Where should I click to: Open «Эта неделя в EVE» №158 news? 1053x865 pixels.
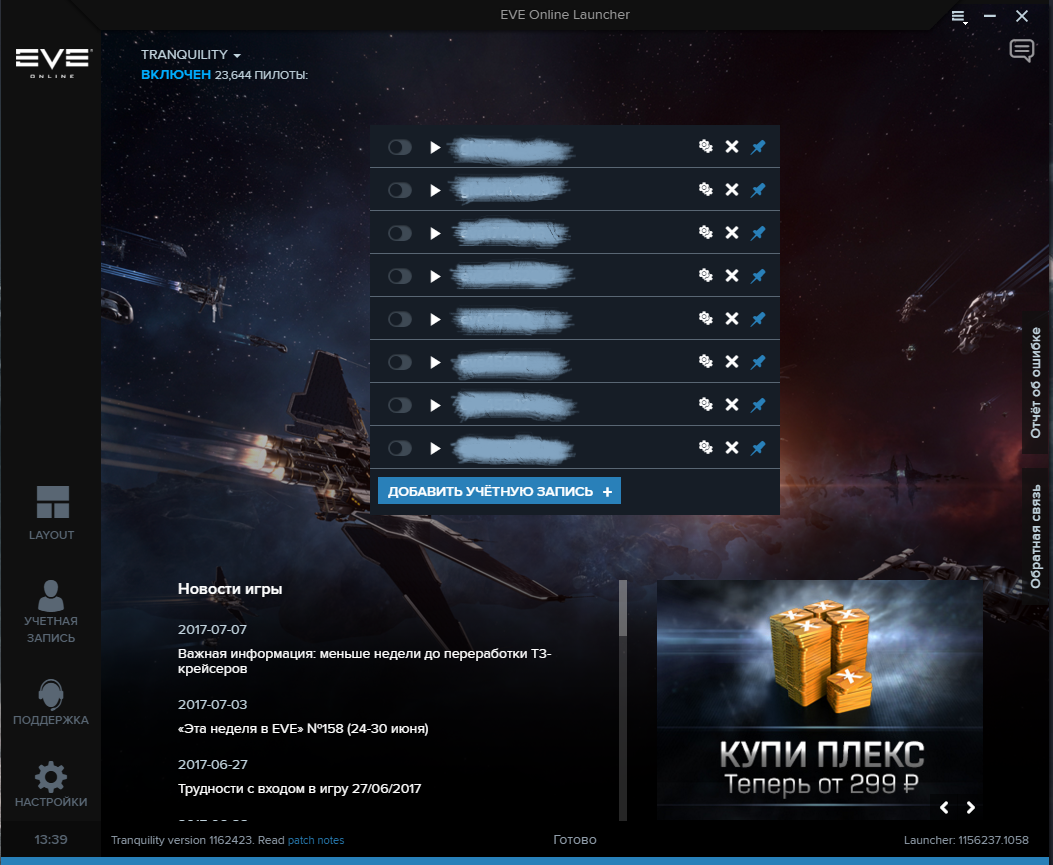pos(303,729)
